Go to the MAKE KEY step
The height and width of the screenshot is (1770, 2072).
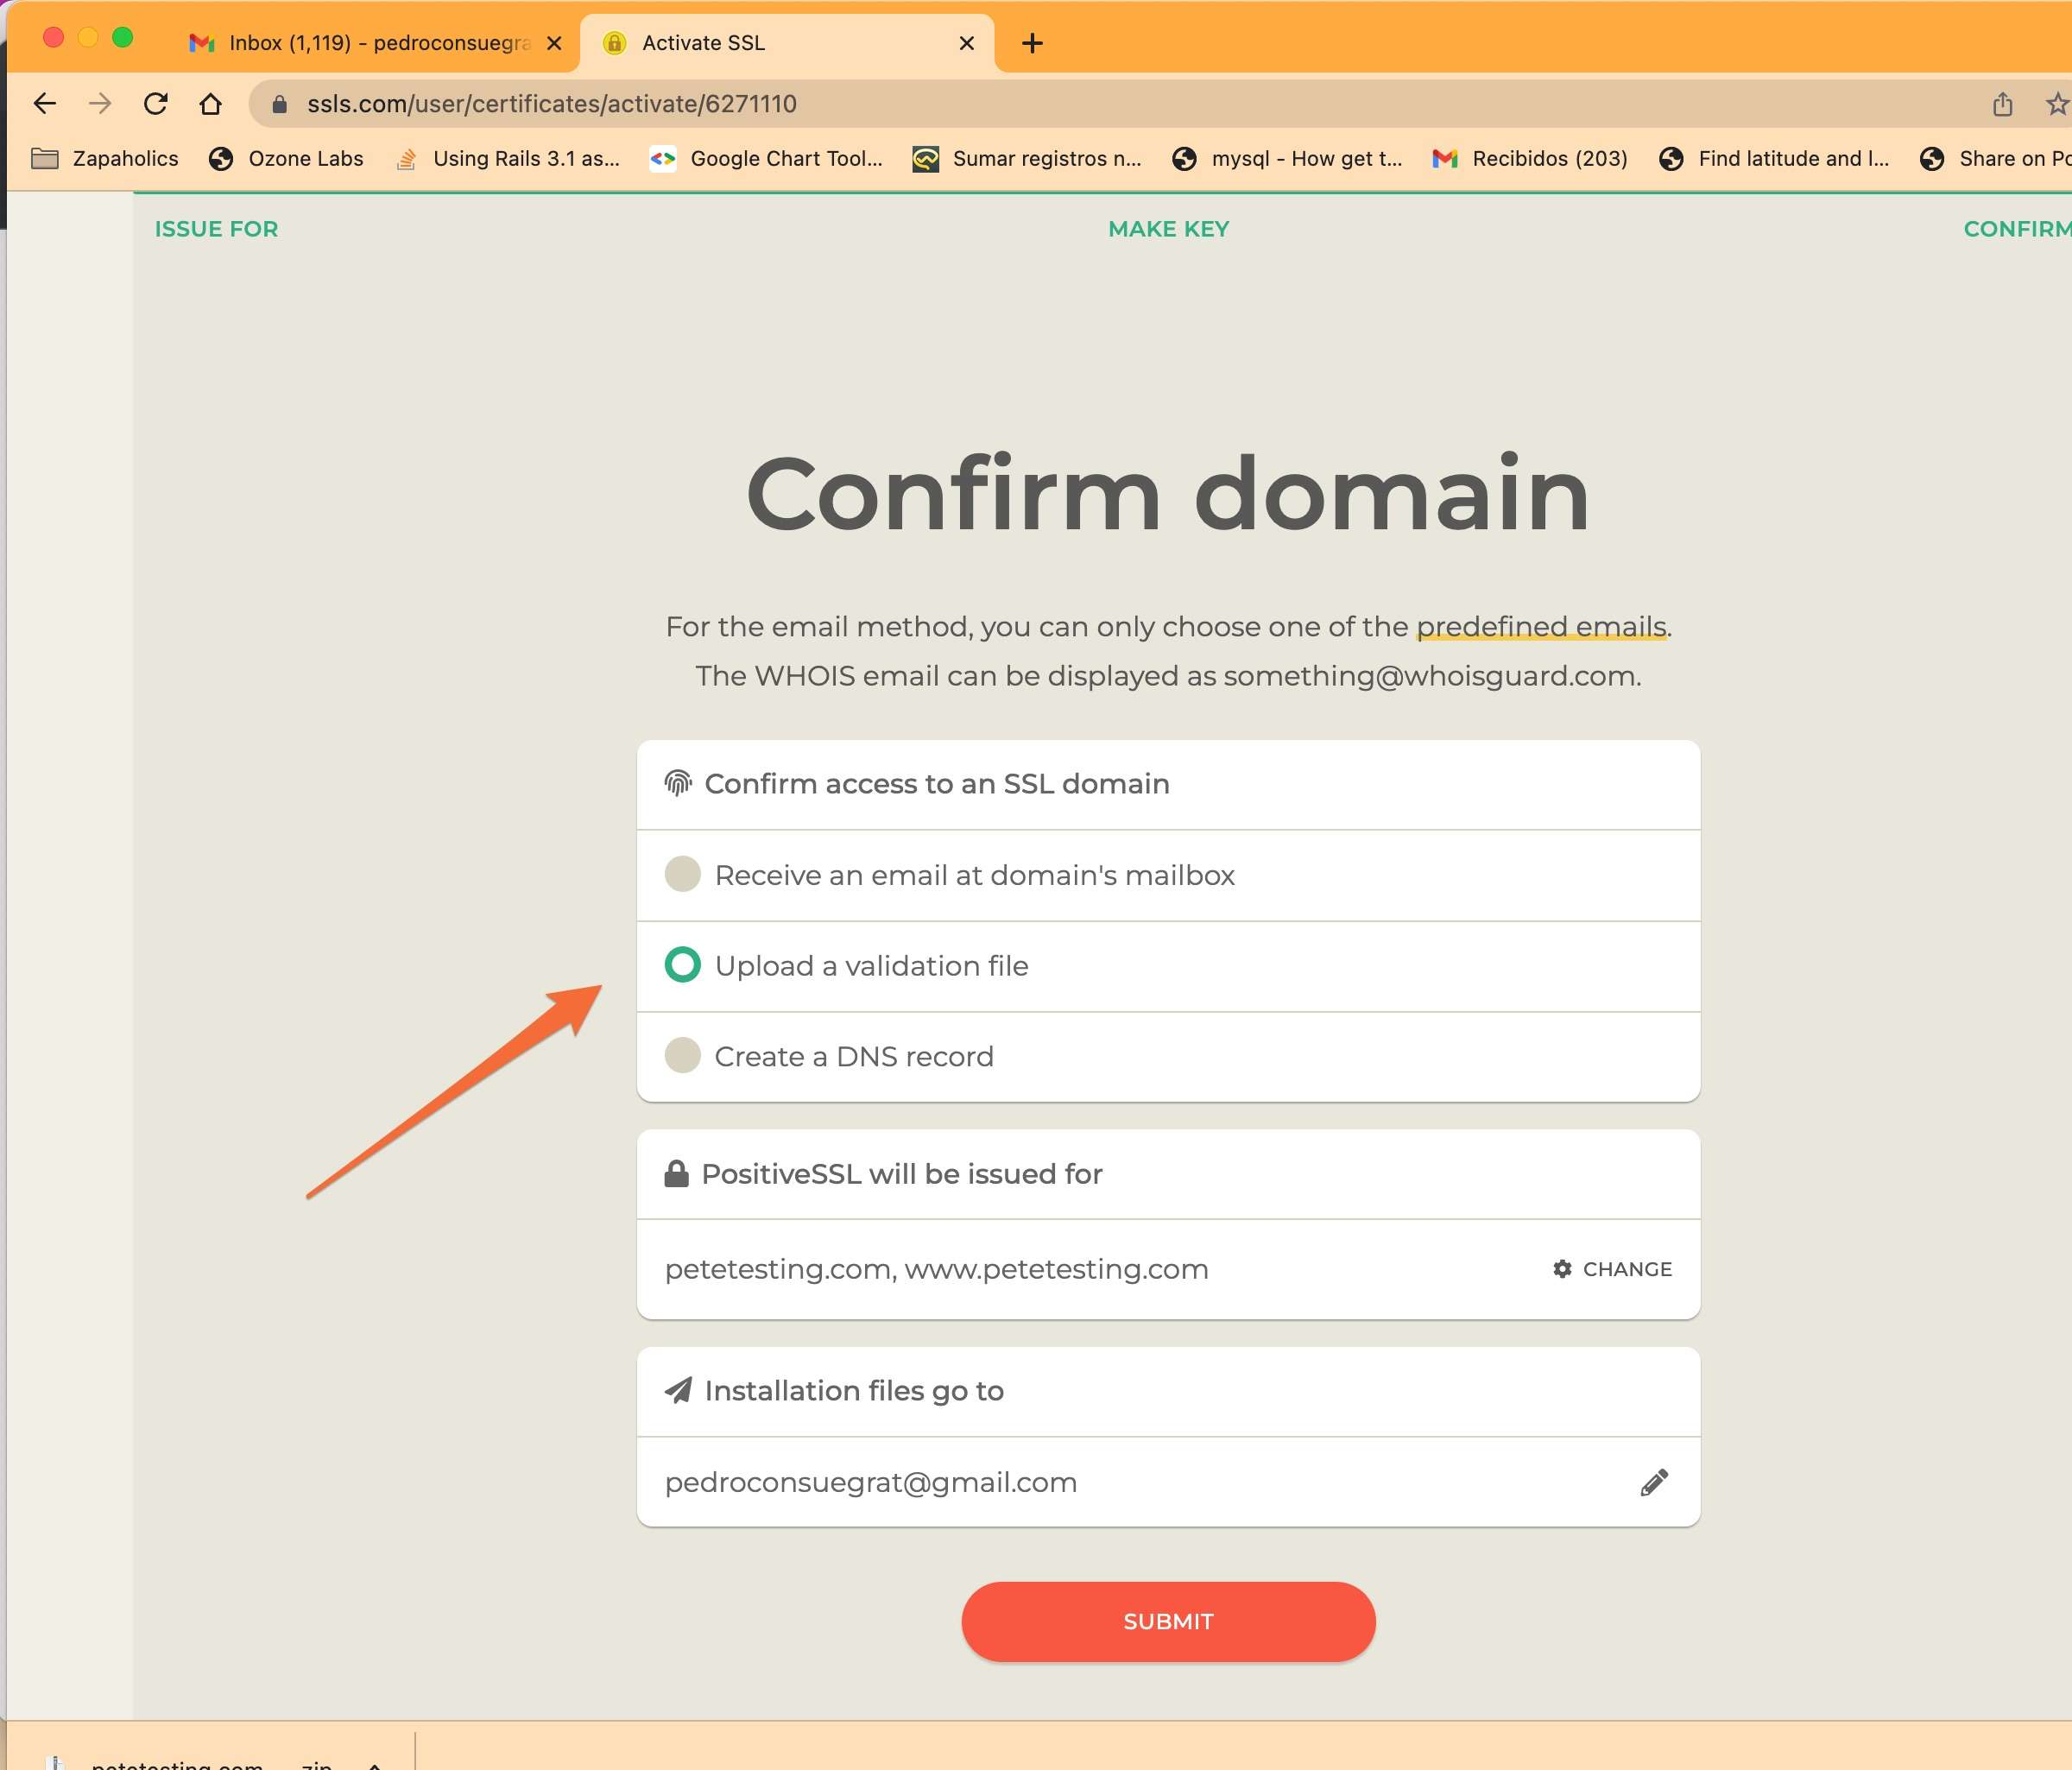1168,229
